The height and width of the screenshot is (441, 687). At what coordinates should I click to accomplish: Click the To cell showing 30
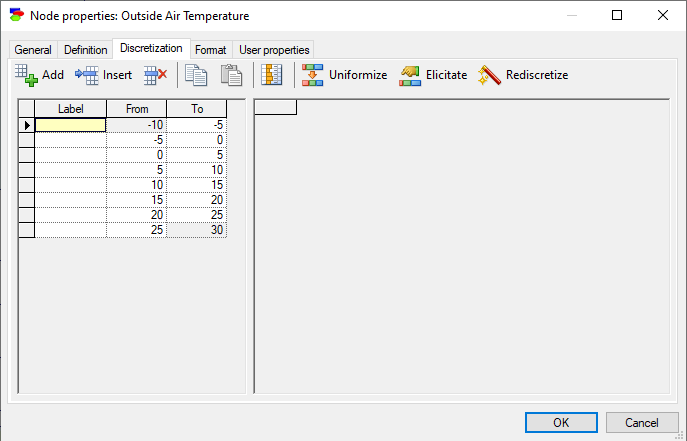(197, 230)
